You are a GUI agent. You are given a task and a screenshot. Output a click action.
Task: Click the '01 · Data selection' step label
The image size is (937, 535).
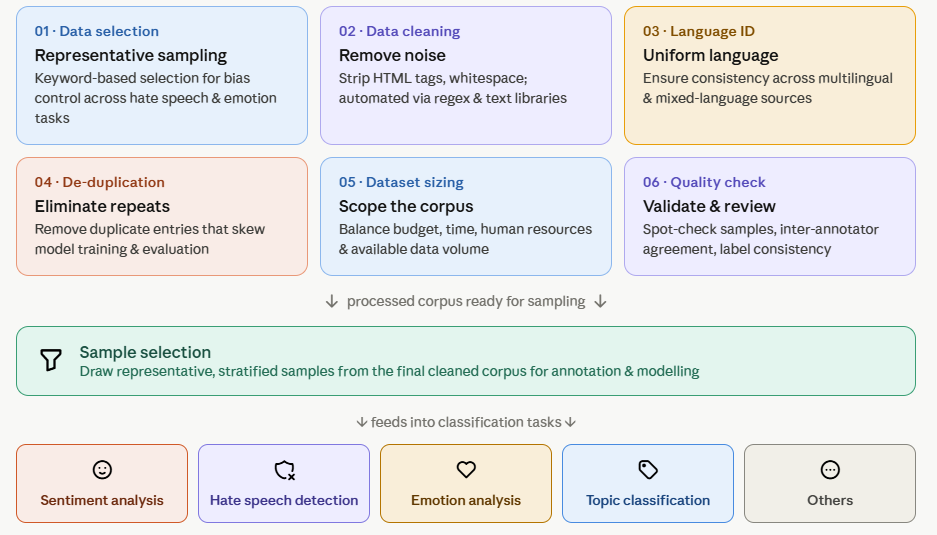(97, 31)
